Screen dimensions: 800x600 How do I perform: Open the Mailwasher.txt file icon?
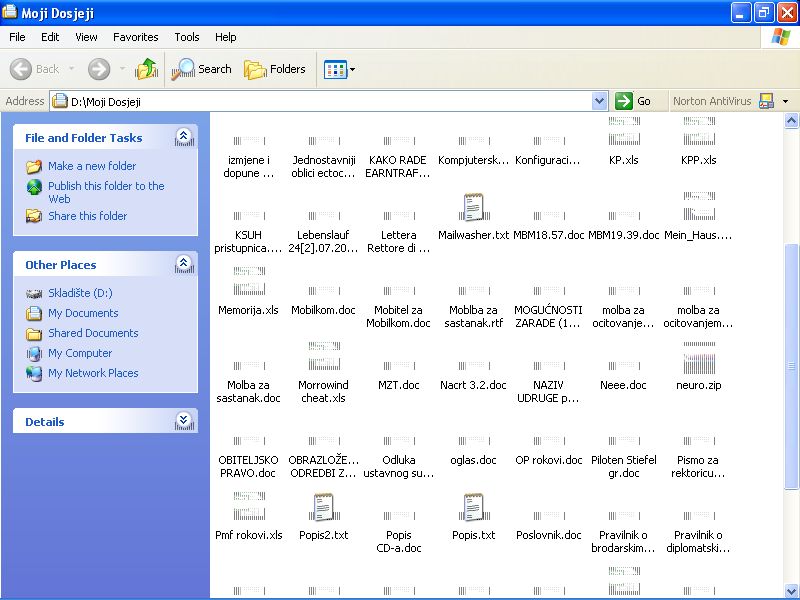[x=473, y=209]
